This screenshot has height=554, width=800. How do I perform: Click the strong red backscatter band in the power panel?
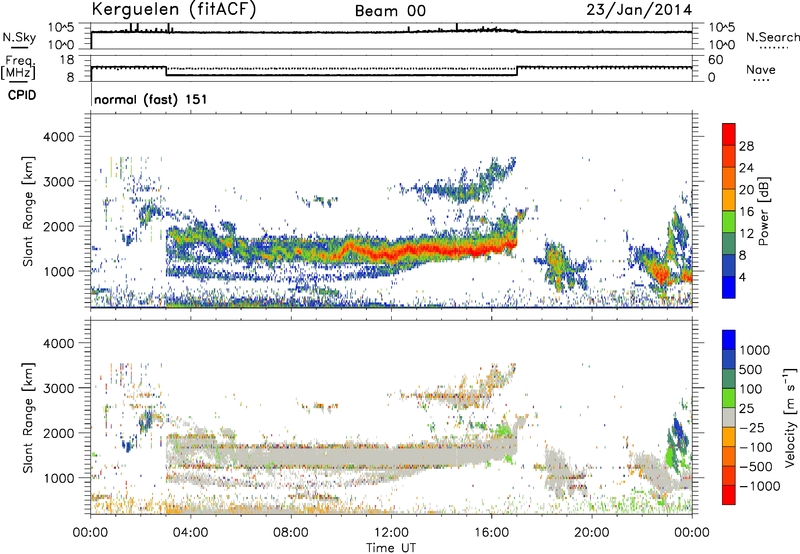429,249
